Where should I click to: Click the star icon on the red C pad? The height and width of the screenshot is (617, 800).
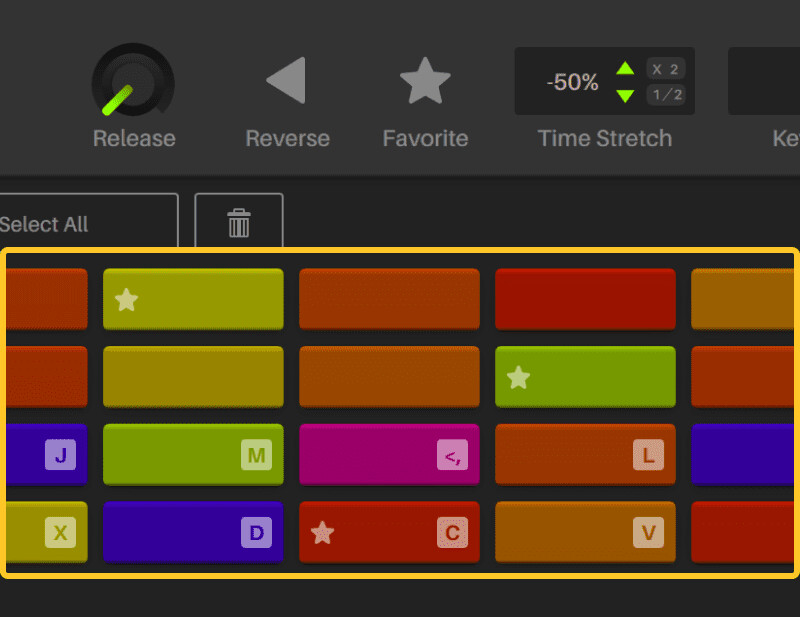tap(322, 533)
